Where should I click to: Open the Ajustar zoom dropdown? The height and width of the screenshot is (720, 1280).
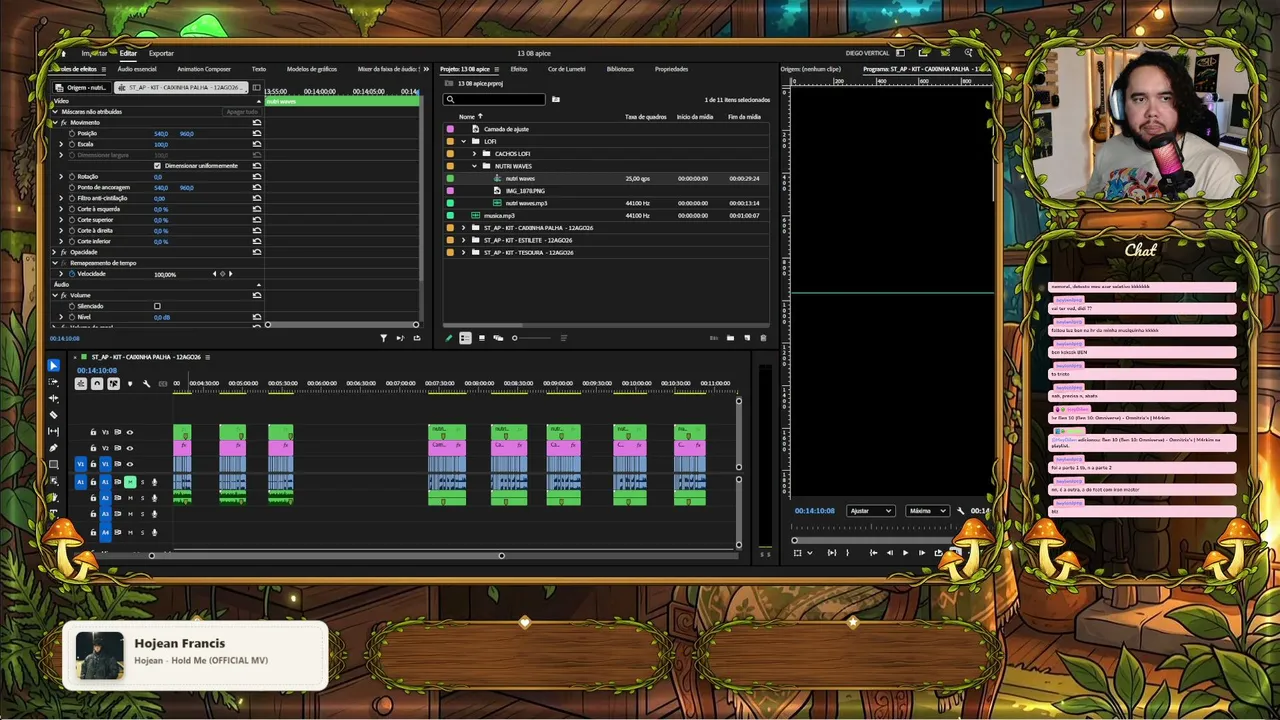tap(870, 511)
